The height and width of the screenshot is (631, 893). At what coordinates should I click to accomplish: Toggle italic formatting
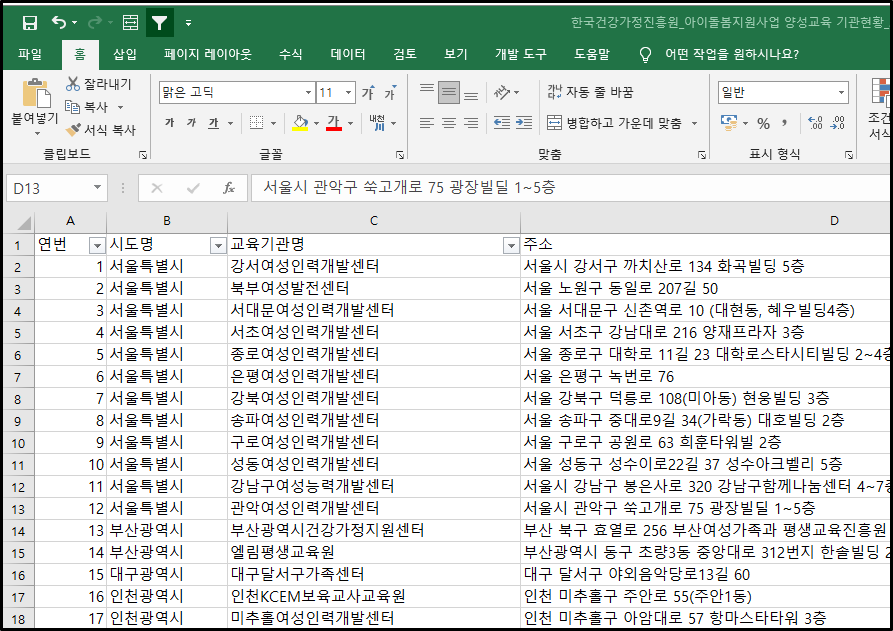coord(191,123)
